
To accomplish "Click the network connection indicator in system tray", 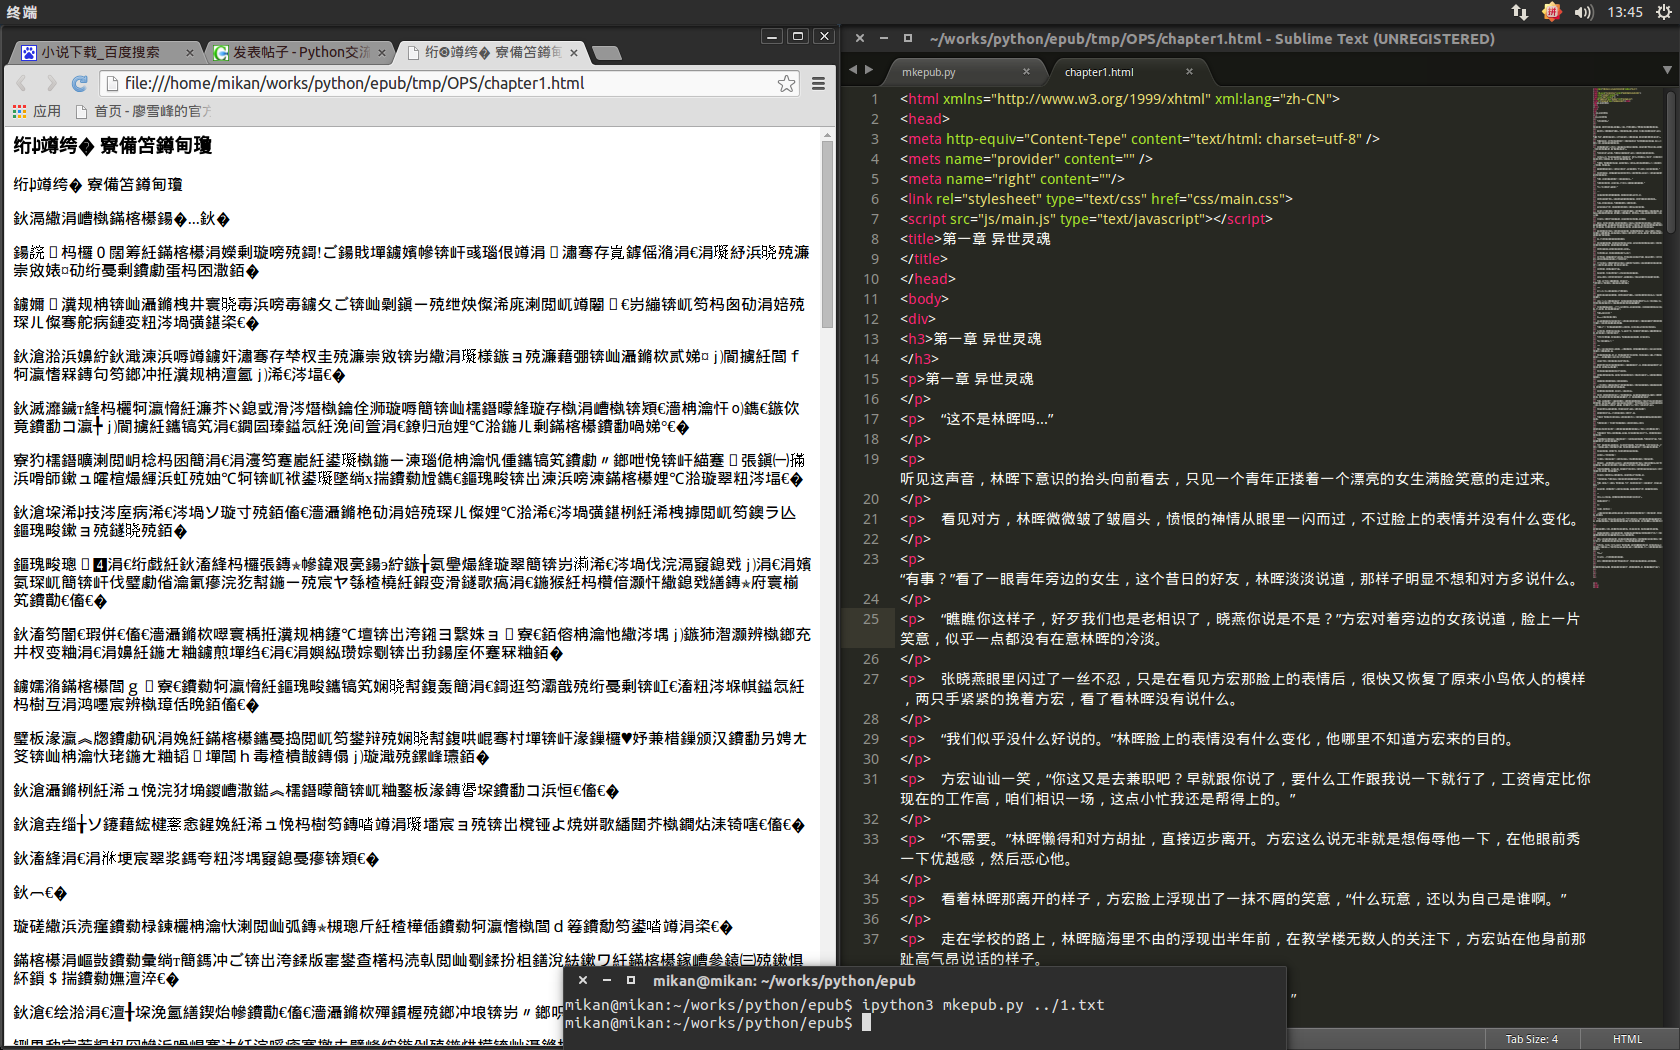I will click(x=1519, y=12).
